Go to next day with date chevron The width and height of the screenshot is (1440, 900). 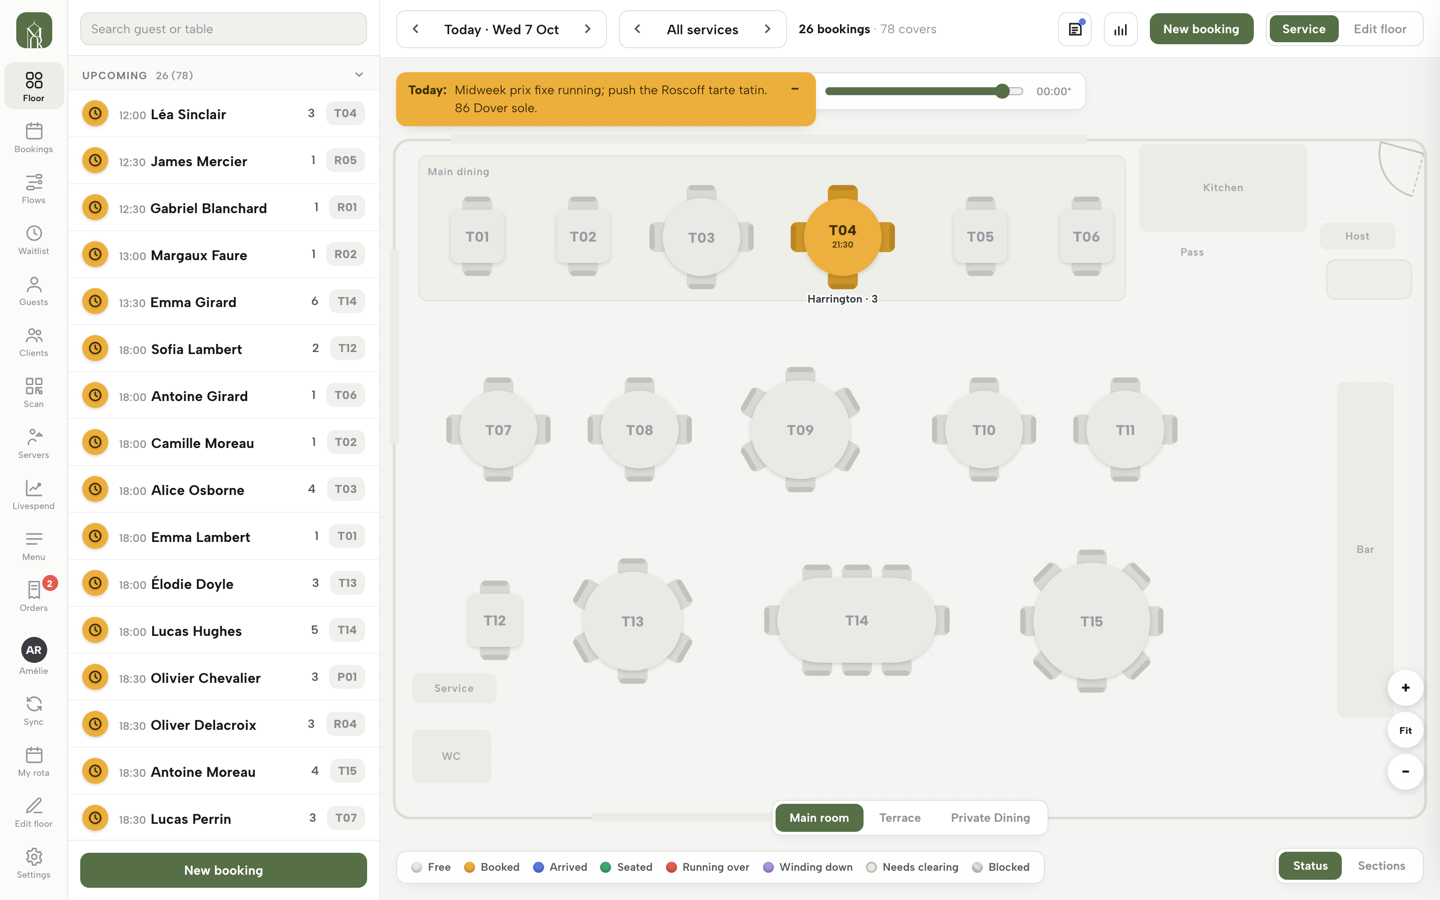[x=588, y=29]
